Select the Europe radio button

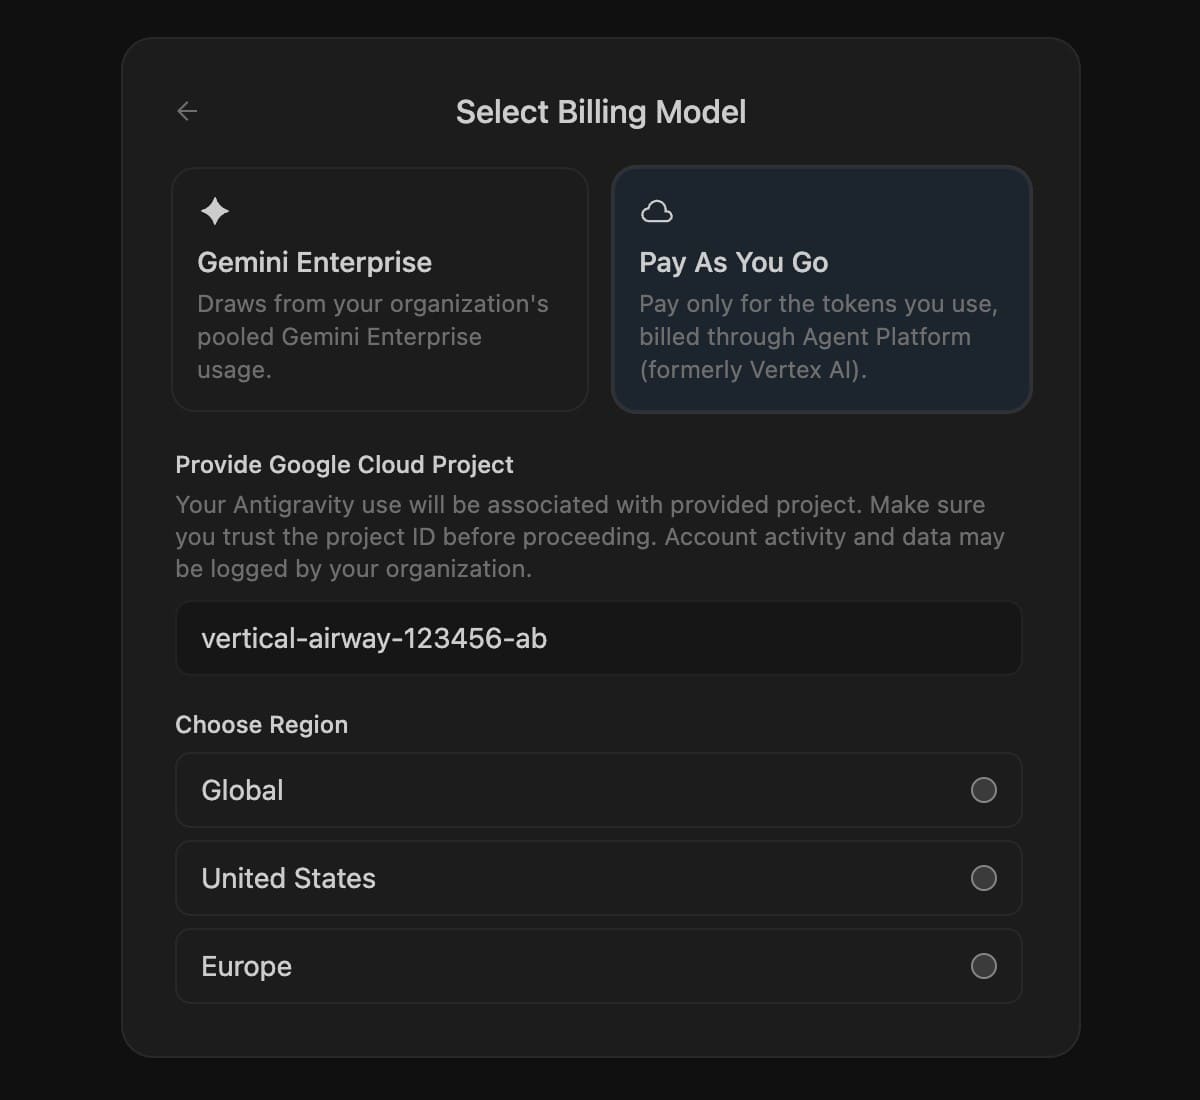[x=984, y=966]
